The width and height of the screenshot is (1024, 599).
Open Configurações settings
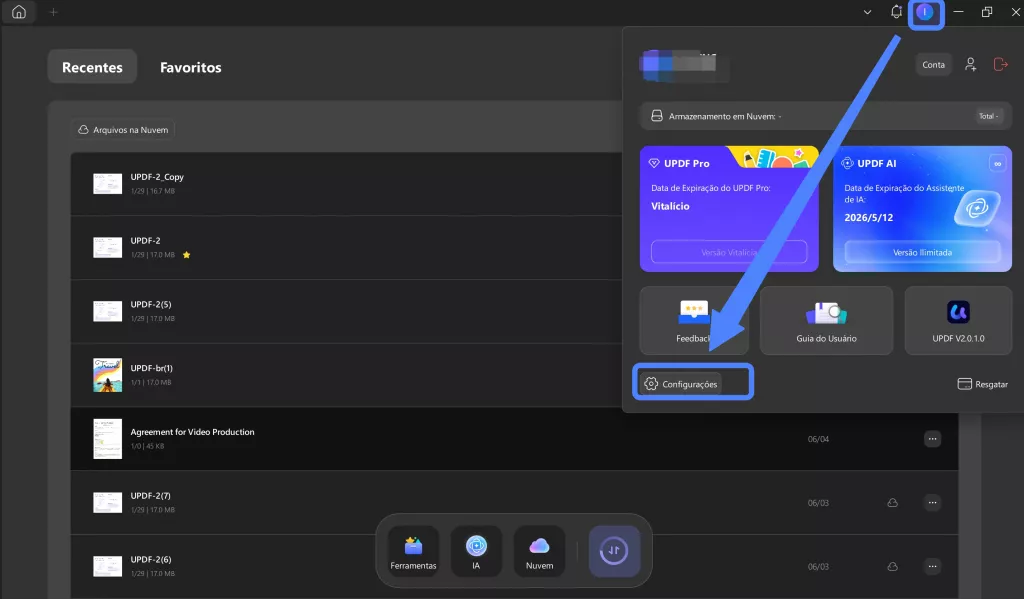tap(681, 383)
